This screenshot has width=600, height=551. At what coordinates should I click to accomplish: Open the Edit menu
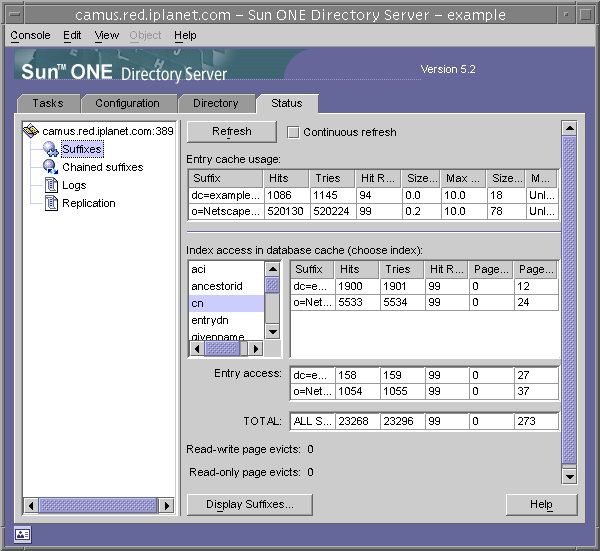pyautogui.click(x=72, y=35)
